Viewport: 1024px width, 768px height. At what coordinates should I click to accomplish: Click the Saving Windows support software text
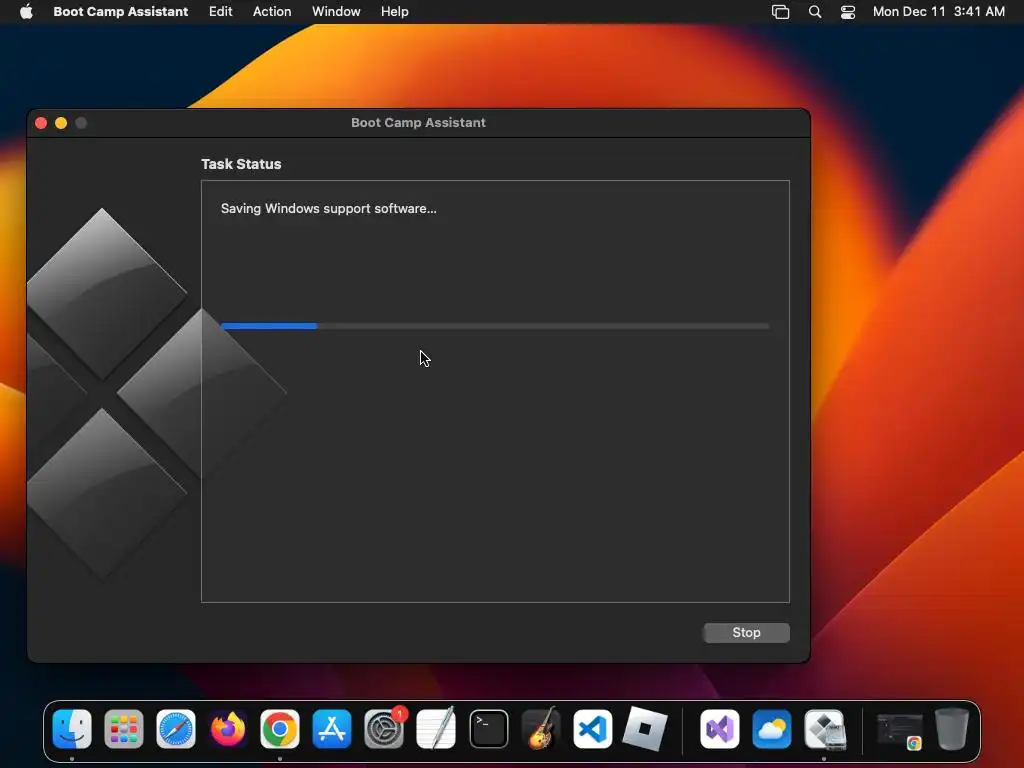pyautogui.click(x=328, y=208)
